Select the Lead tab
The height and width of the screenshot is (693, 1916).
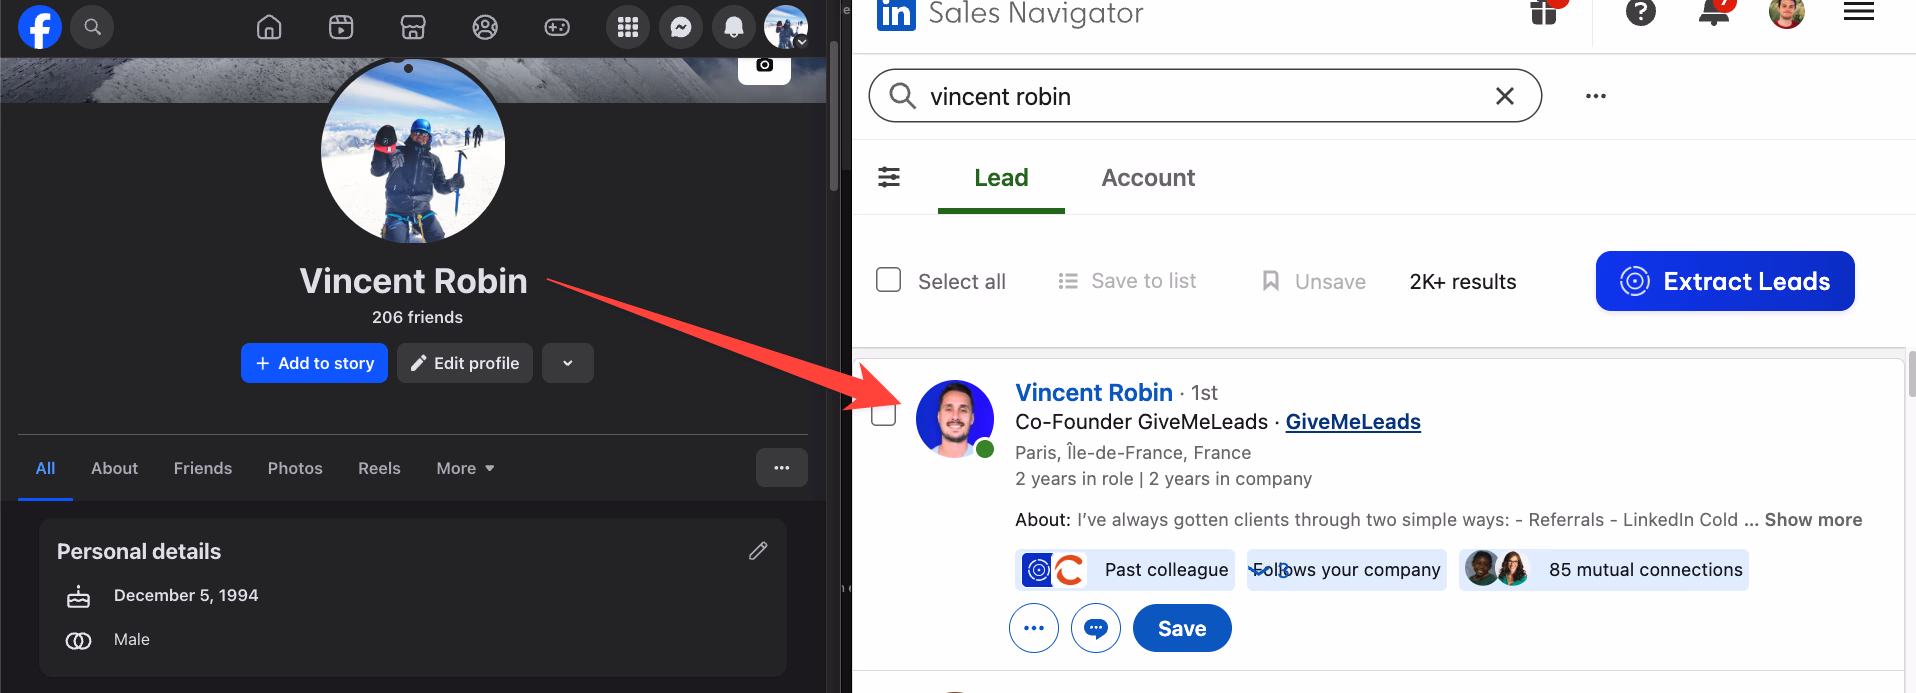point(1001,178)
